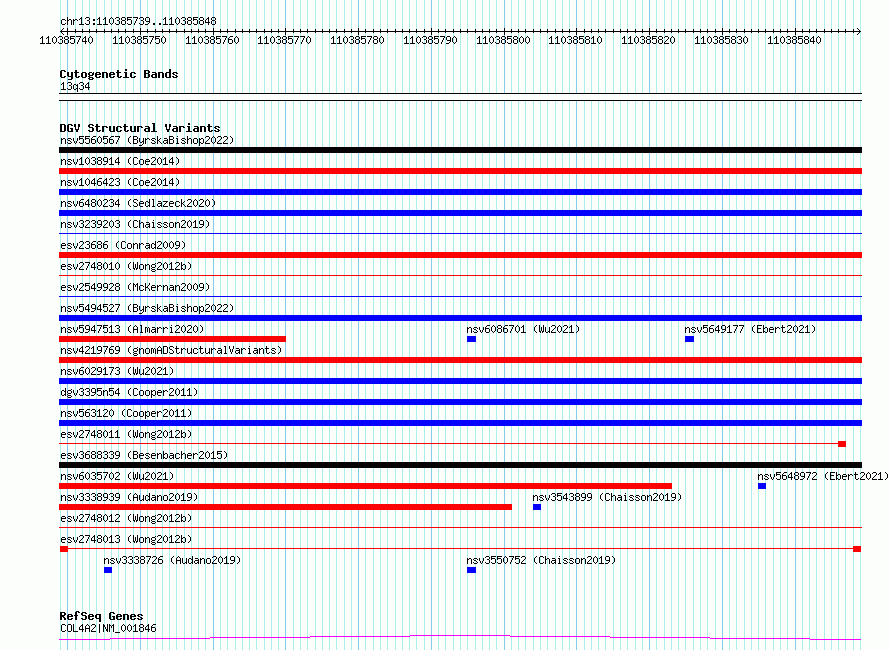Image resolution: width=890 pixels, height=650 pixels.
Task: Open variant esv2748011 (Wong2012b) label
Action: click(126, 434)
